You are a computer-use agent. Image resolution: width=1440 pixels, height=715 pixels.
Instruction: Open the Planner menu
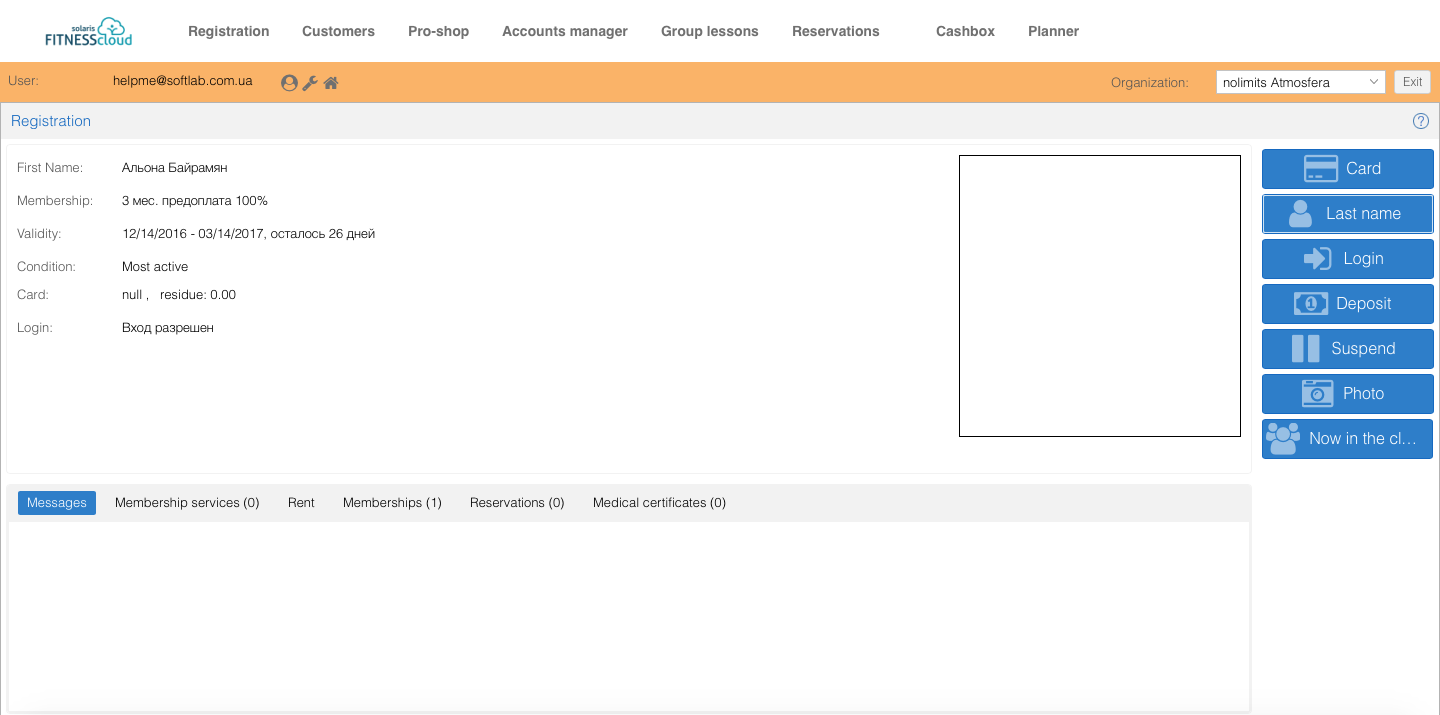(1053, 31)
